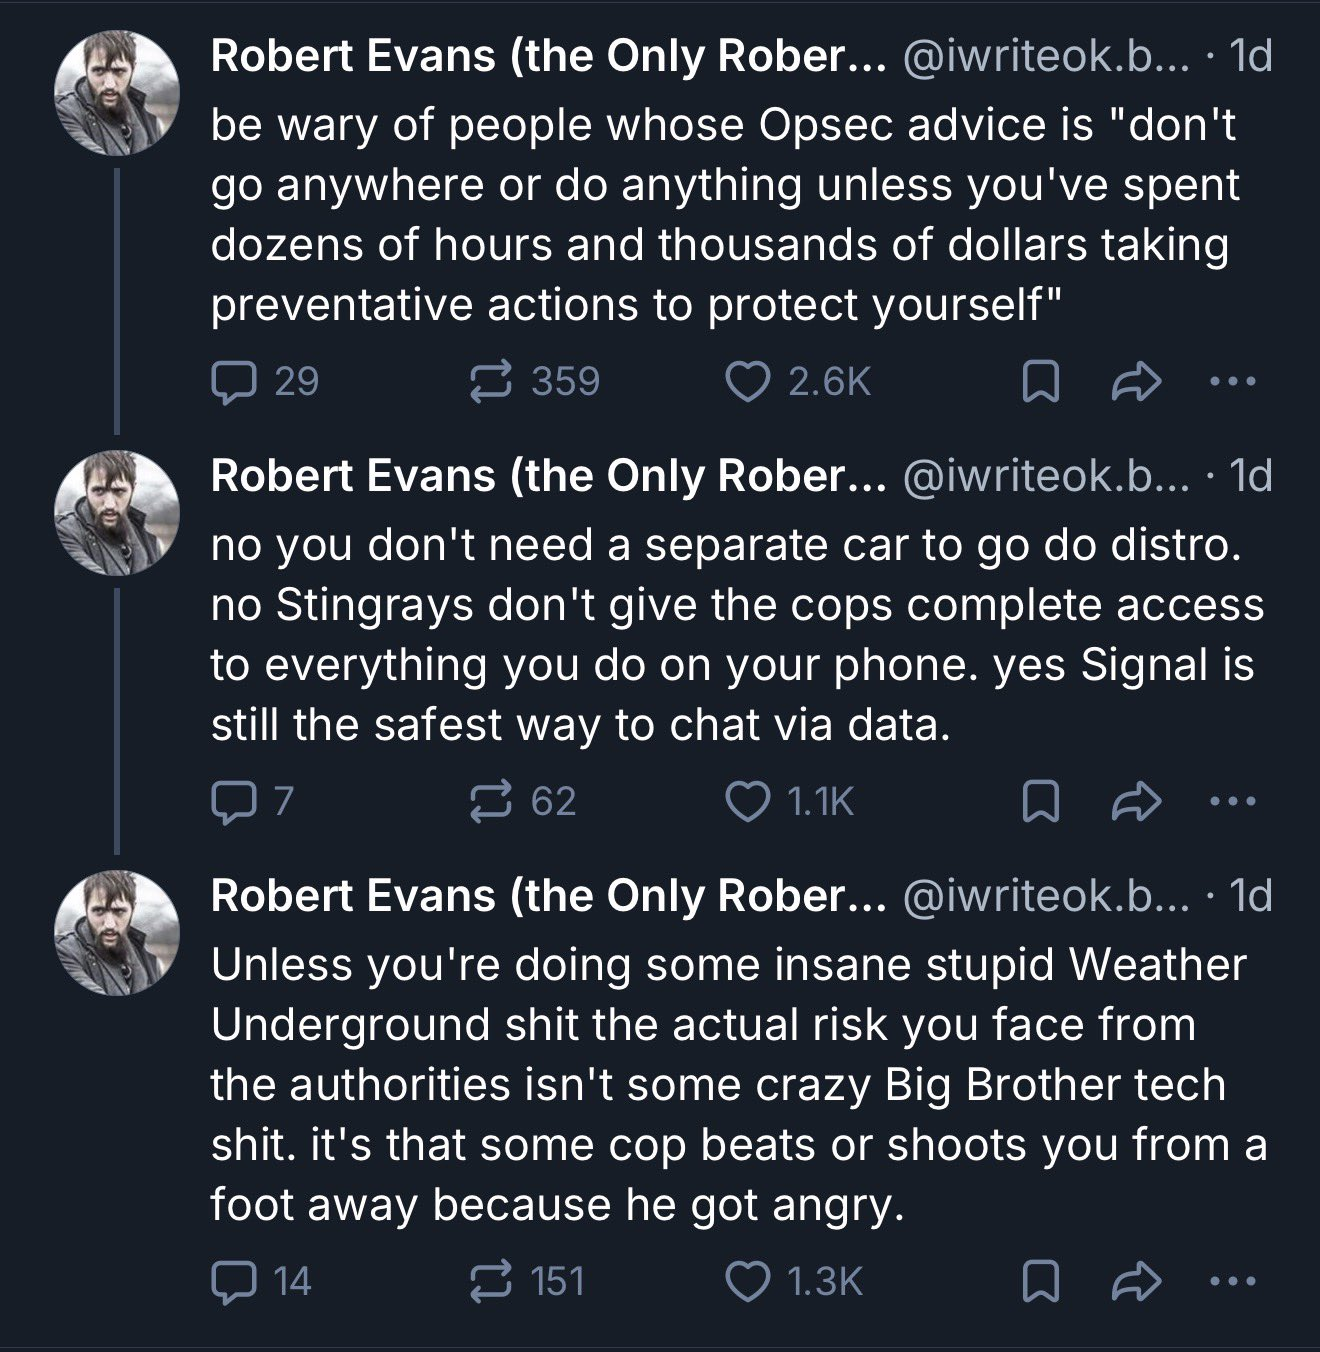
Task: Repost the Weather Underground post
Action: click(x=491, y=1282)
